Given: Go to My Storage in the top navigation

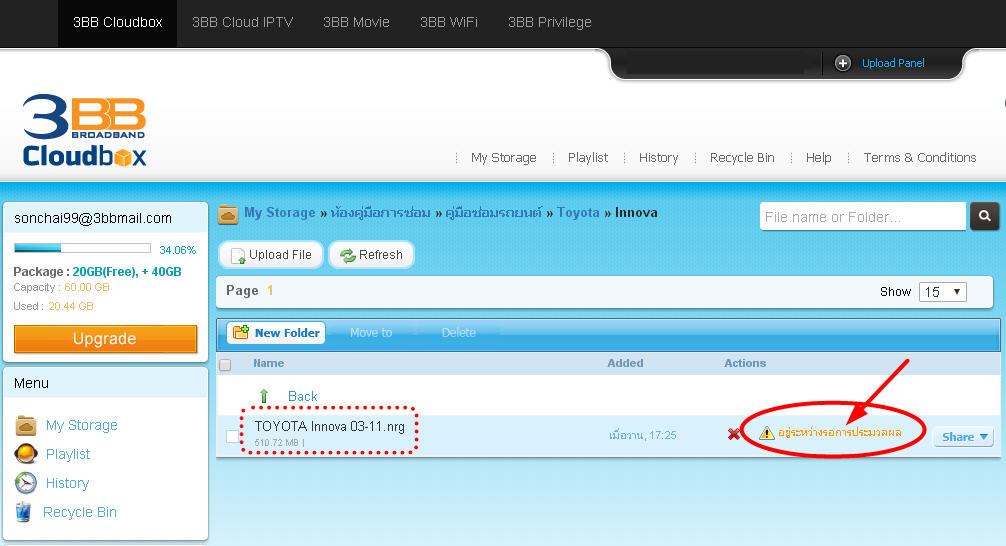Looking at the screenshot, I should [504, 157].
